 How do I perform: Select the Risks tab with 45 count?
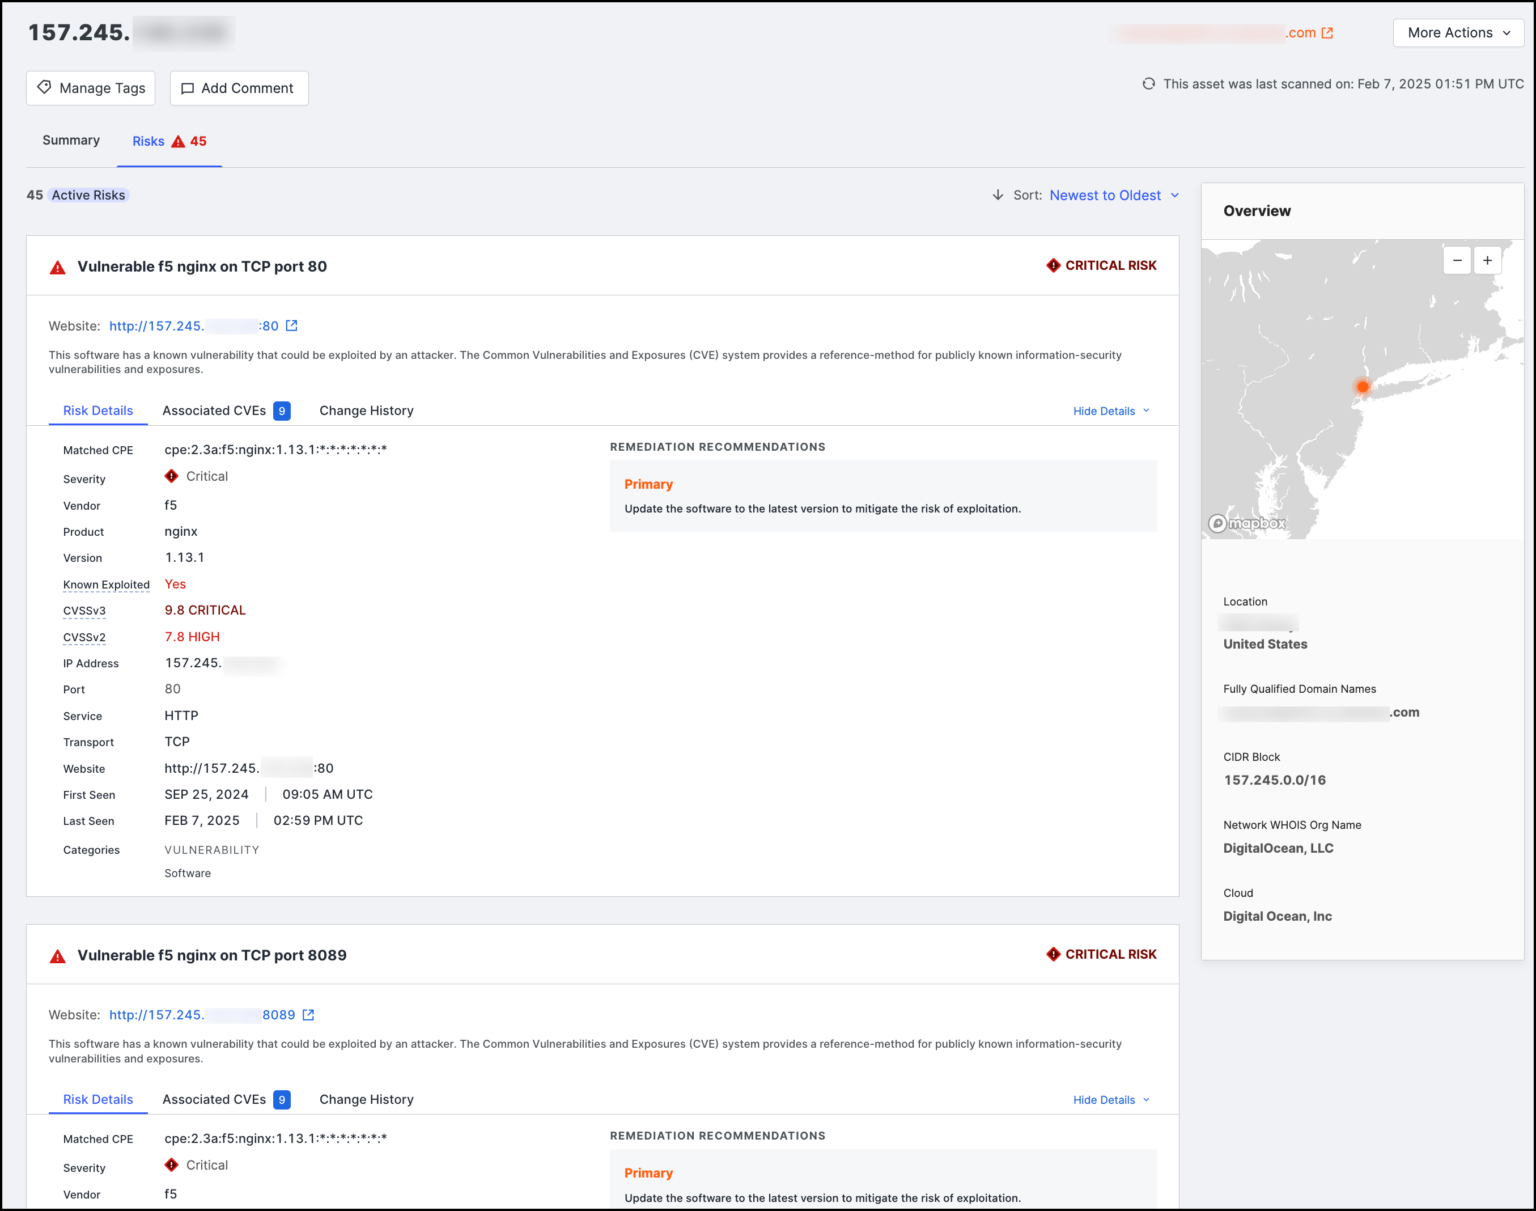tap(169, 141)
